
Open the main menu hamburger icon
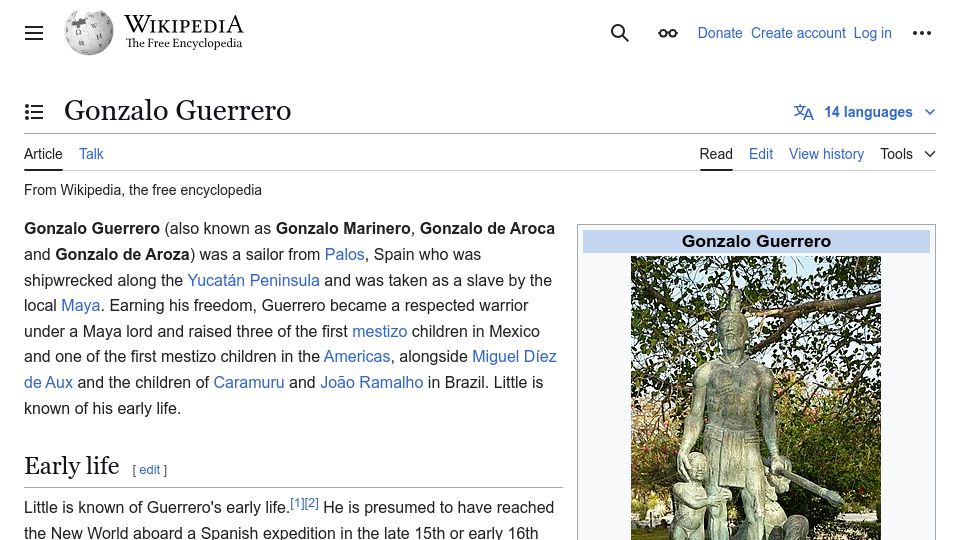click(x=34, y=33)
